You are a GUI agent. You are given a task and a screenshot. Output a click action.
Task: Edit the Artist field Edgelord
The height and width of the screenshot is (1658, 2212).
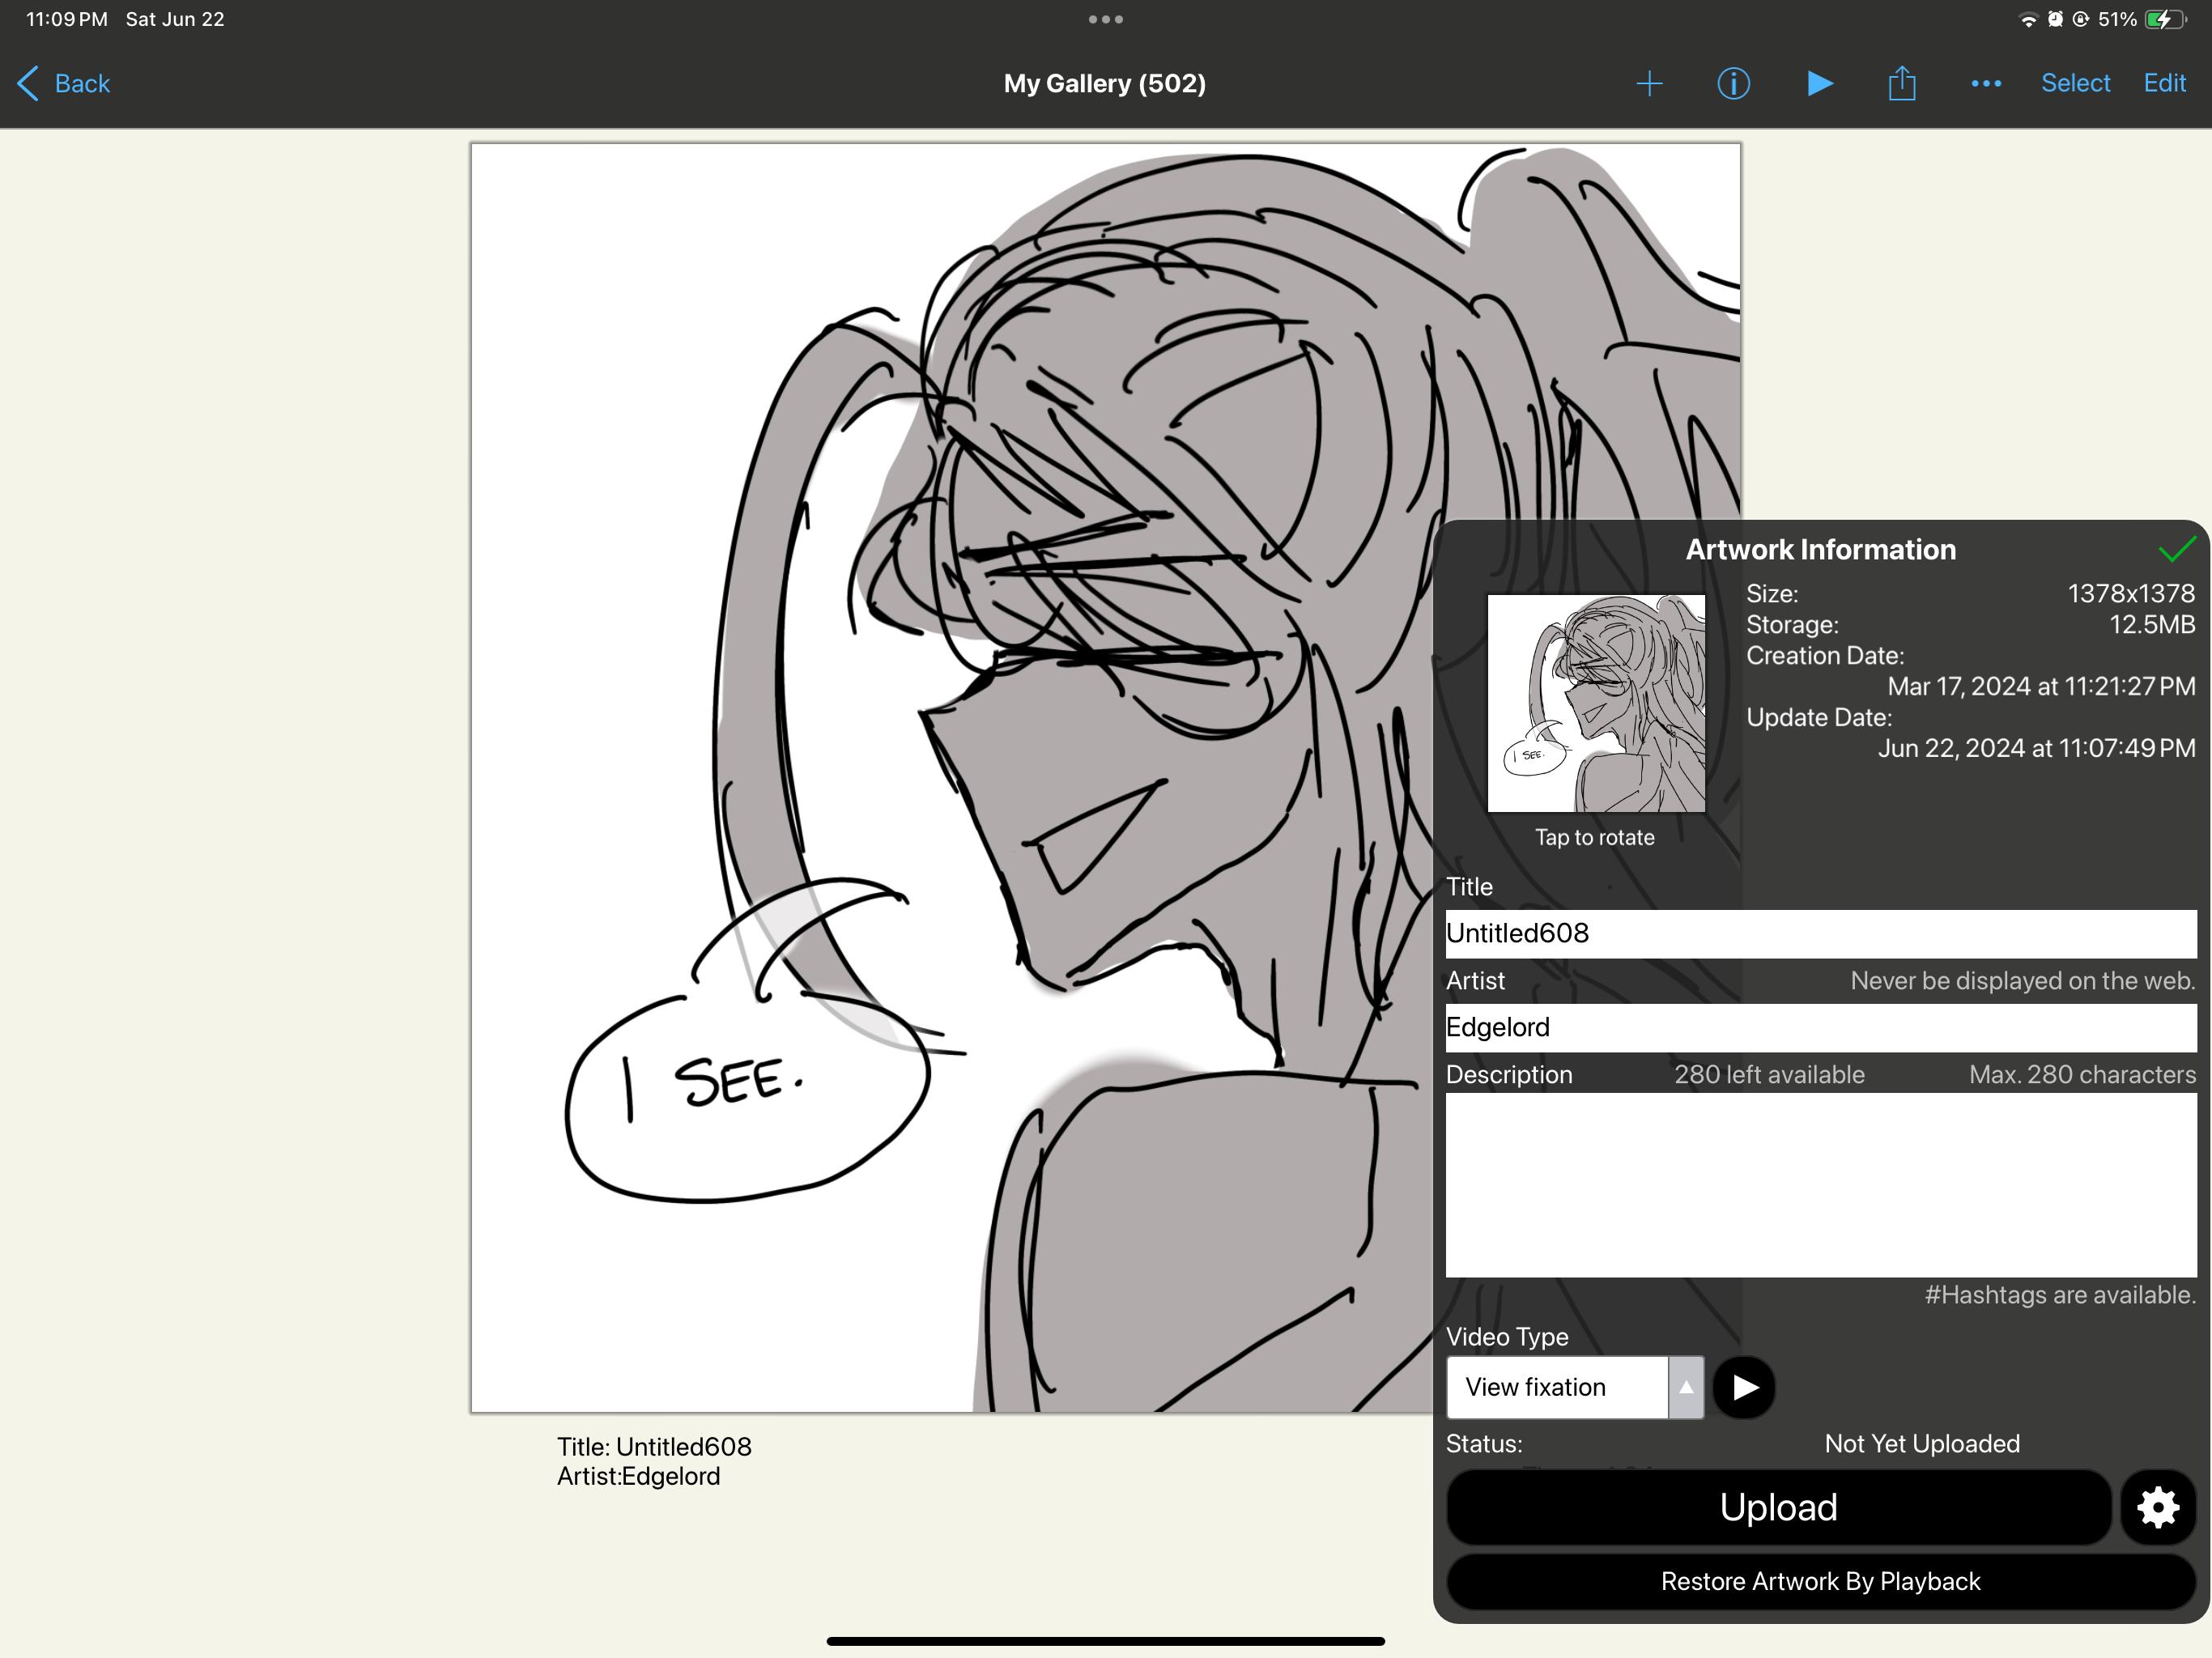click(x=1820, y=1027)
